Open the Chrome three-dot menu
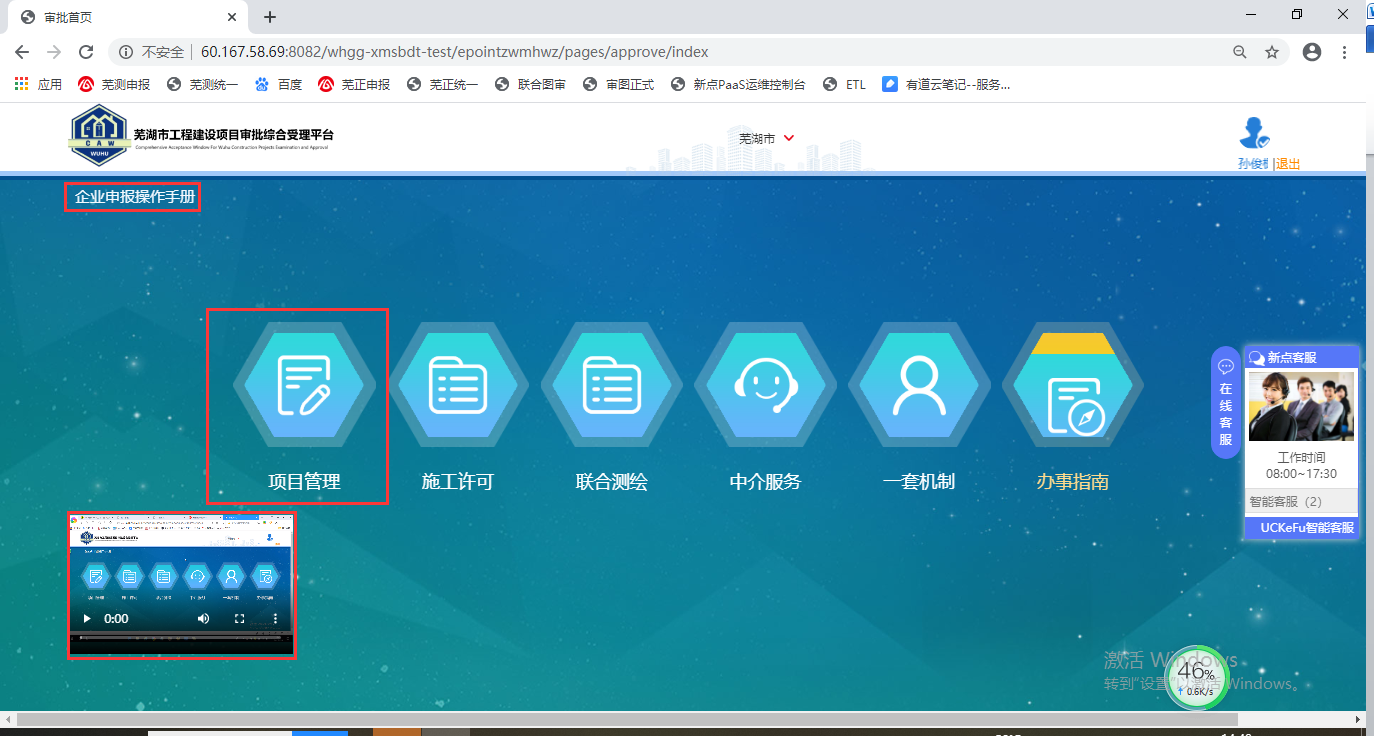The width and height of the screenshot is (1374, 736). coord(1345,52)
